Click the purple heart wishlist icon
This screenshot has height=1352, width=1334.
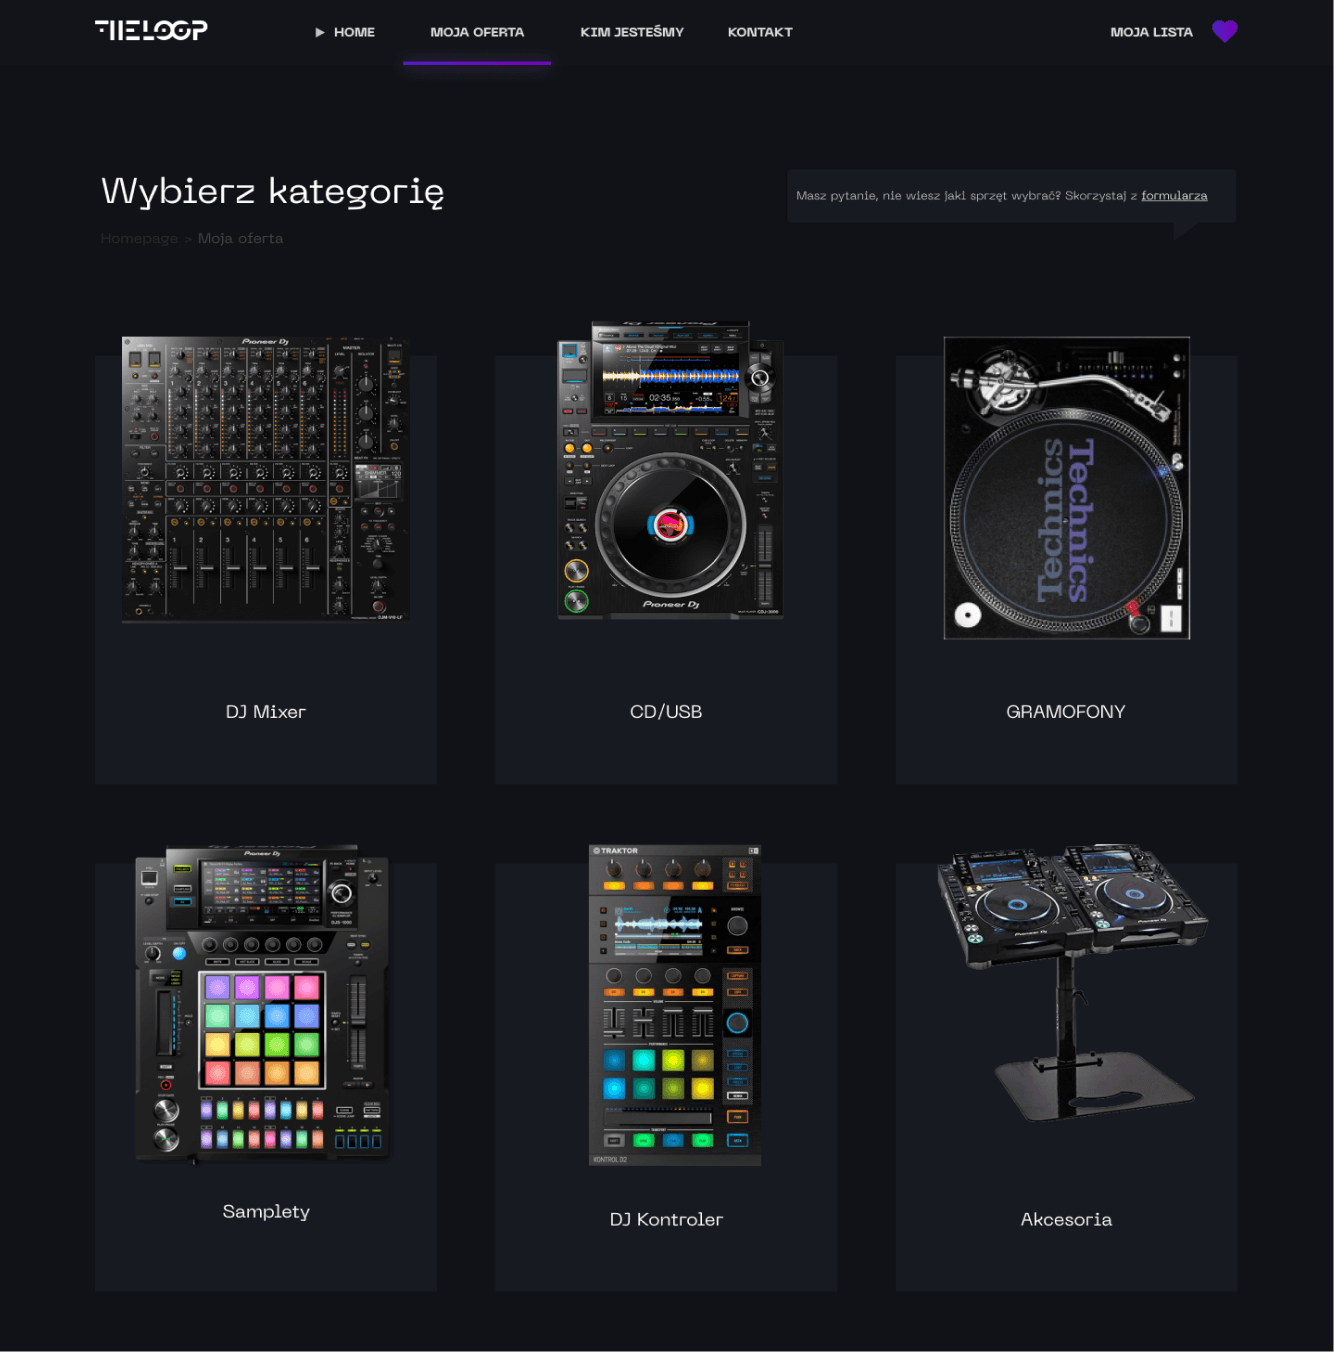click(1224, 32)
